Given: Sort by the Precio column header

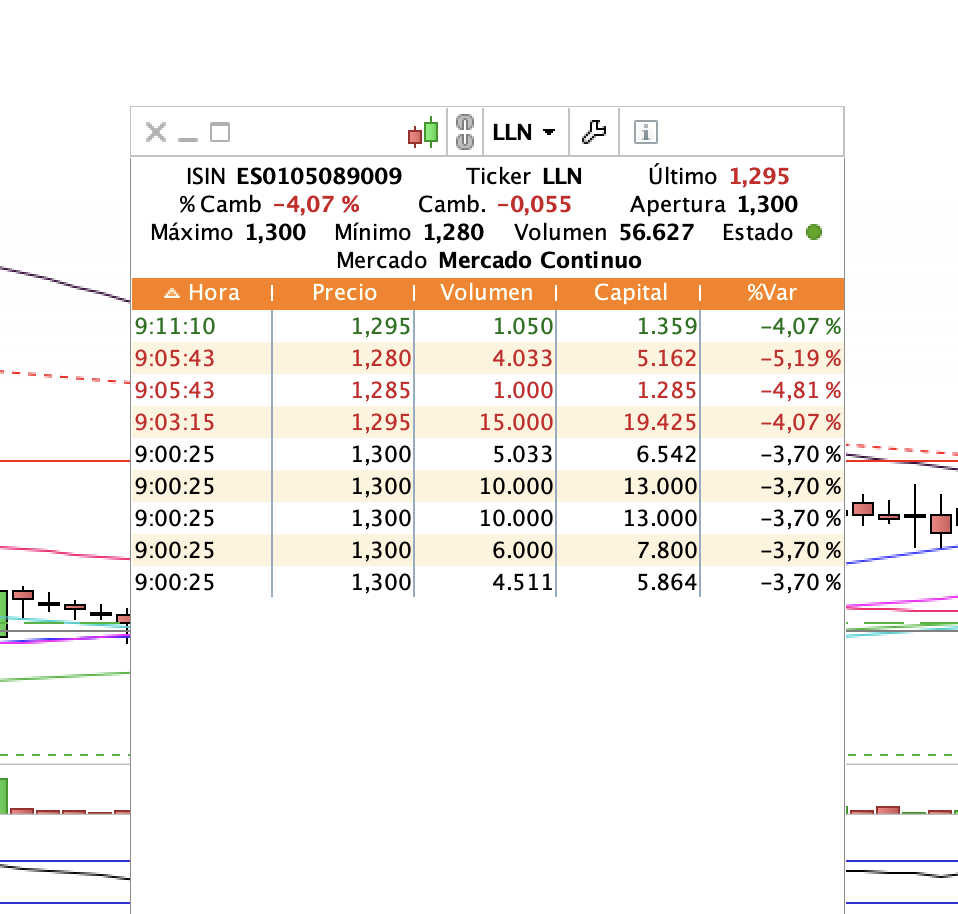Looking at the screenshot, I should [344, 293].
